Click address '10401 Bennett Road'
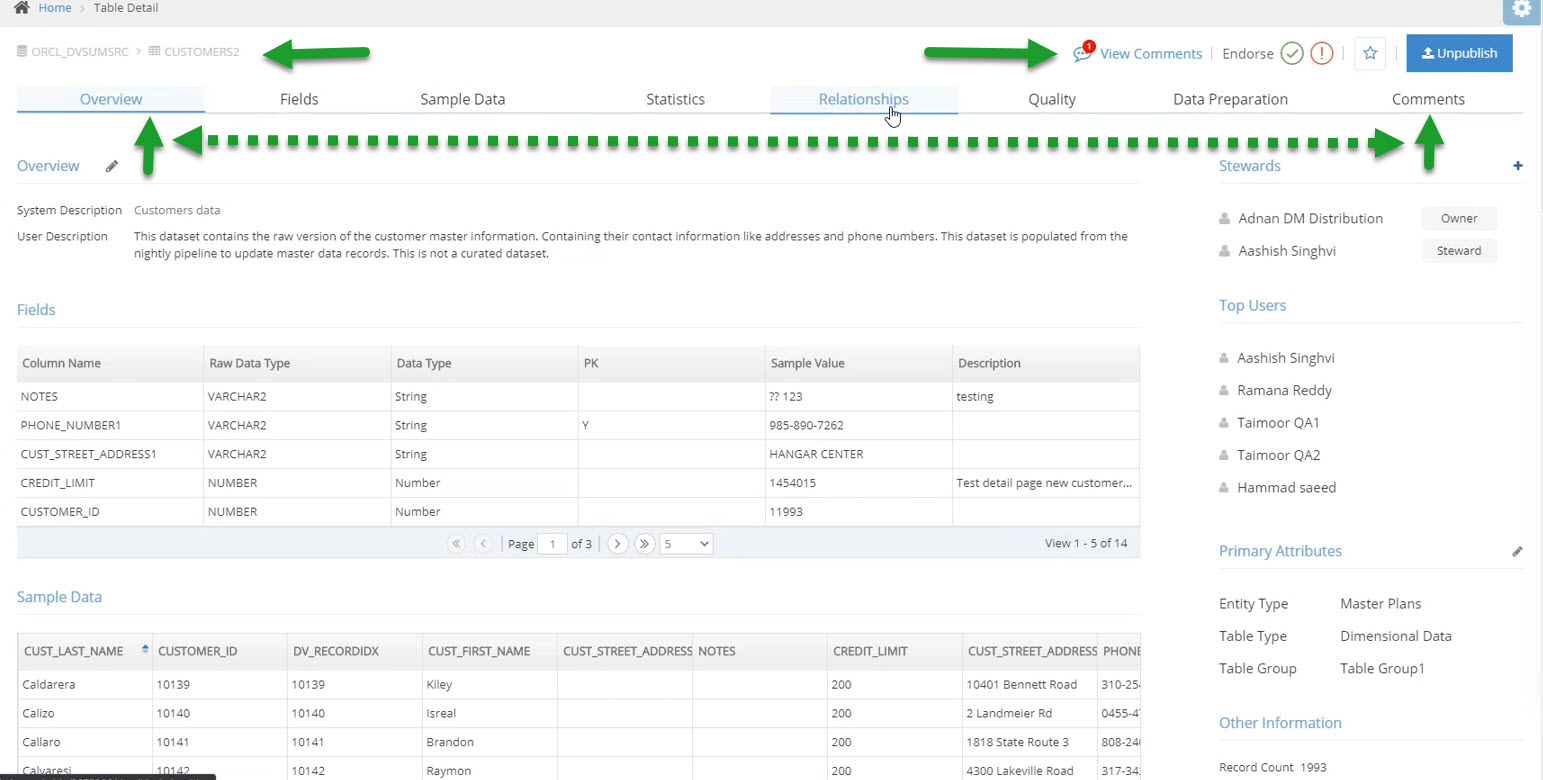1543x780 pixels. (1022, 685)
